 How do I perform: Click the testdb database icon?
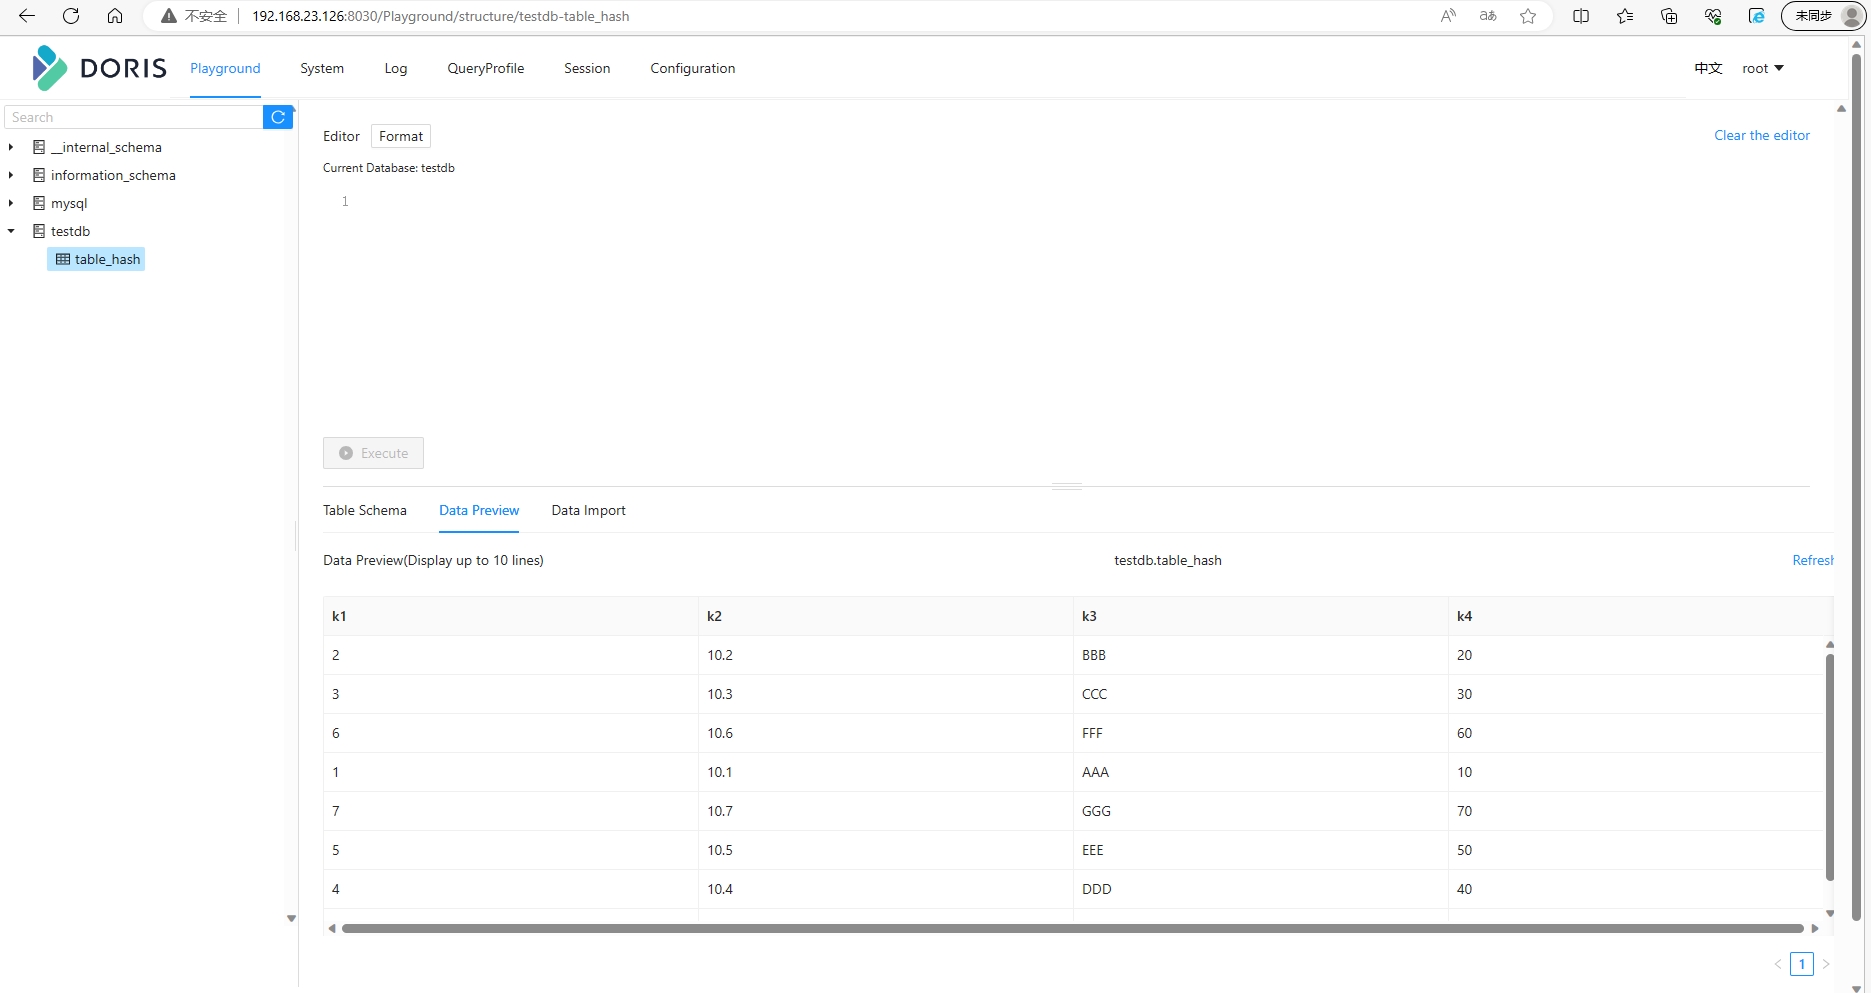tap(39, 231)
